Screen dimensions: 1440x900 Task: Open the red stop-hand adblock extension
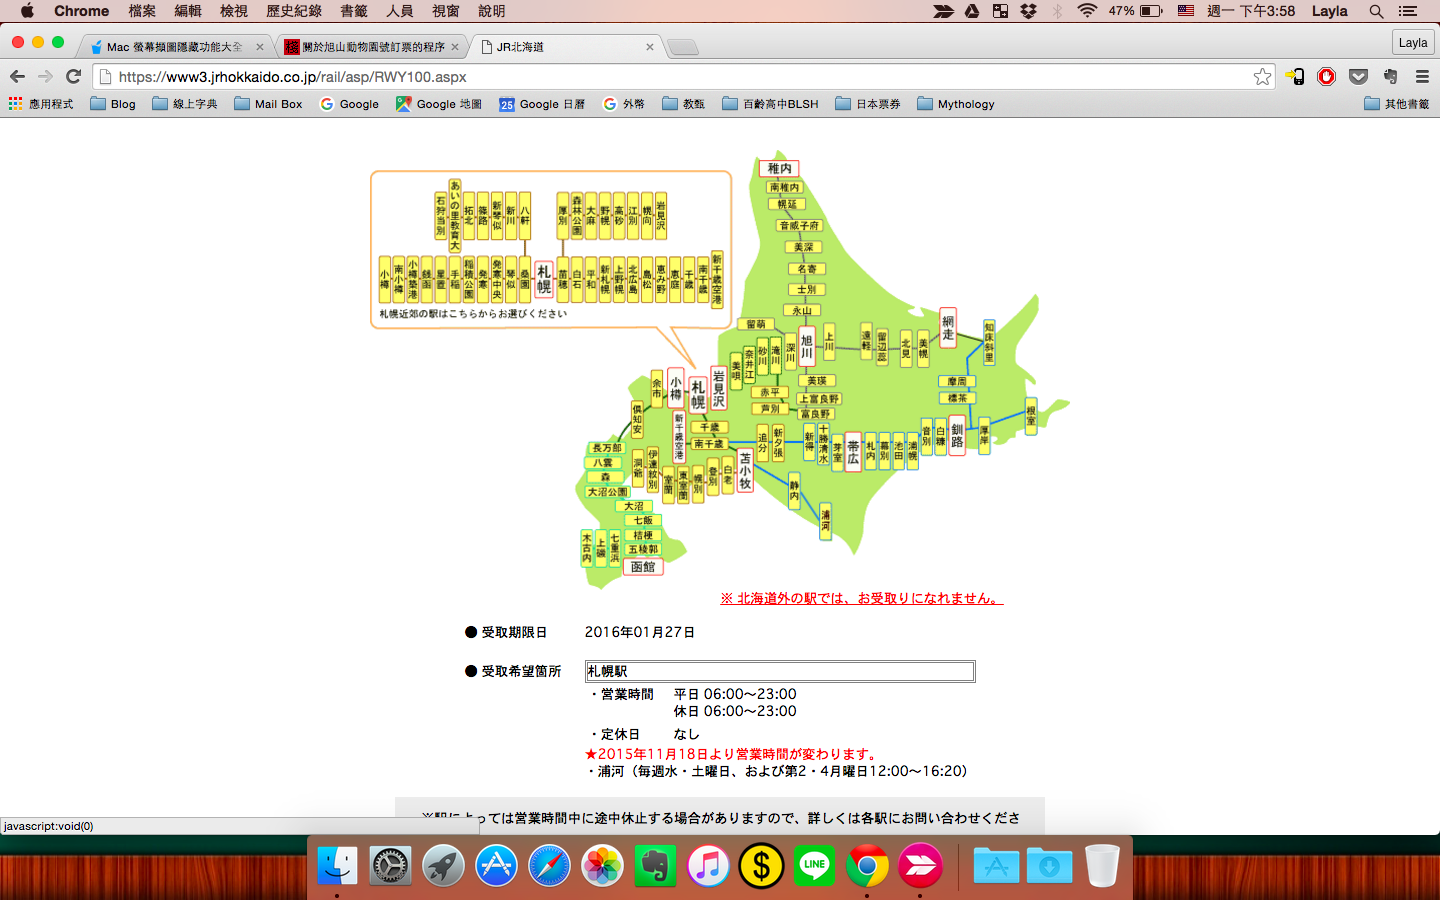[1327, 77]
